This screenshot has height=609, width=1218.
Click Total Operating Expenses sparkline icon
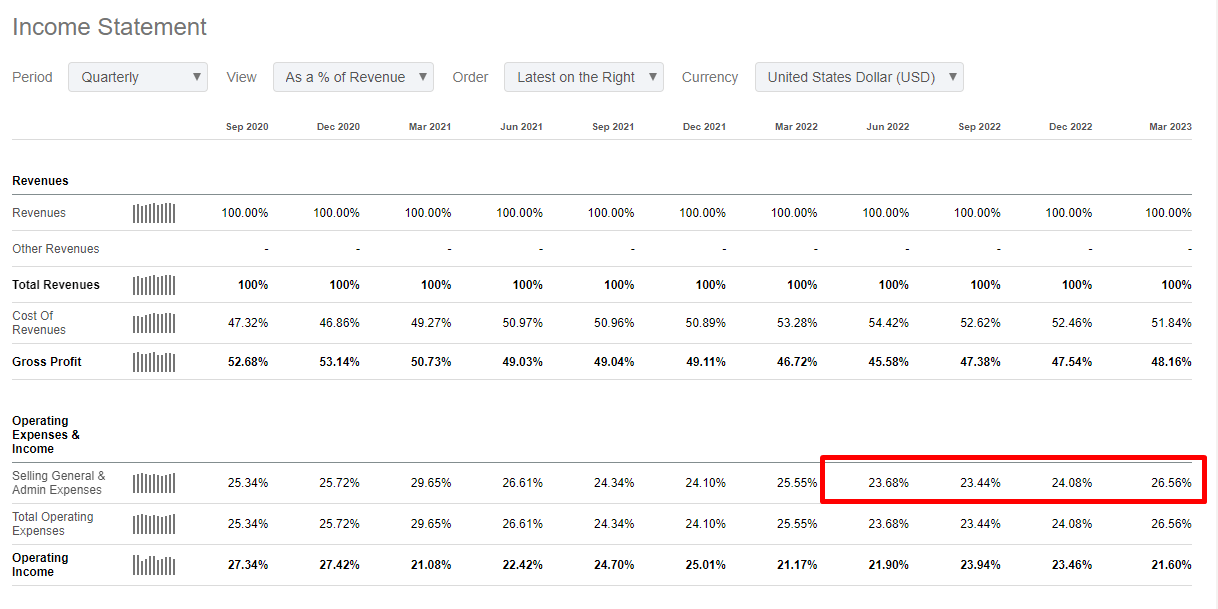(154, 524)
